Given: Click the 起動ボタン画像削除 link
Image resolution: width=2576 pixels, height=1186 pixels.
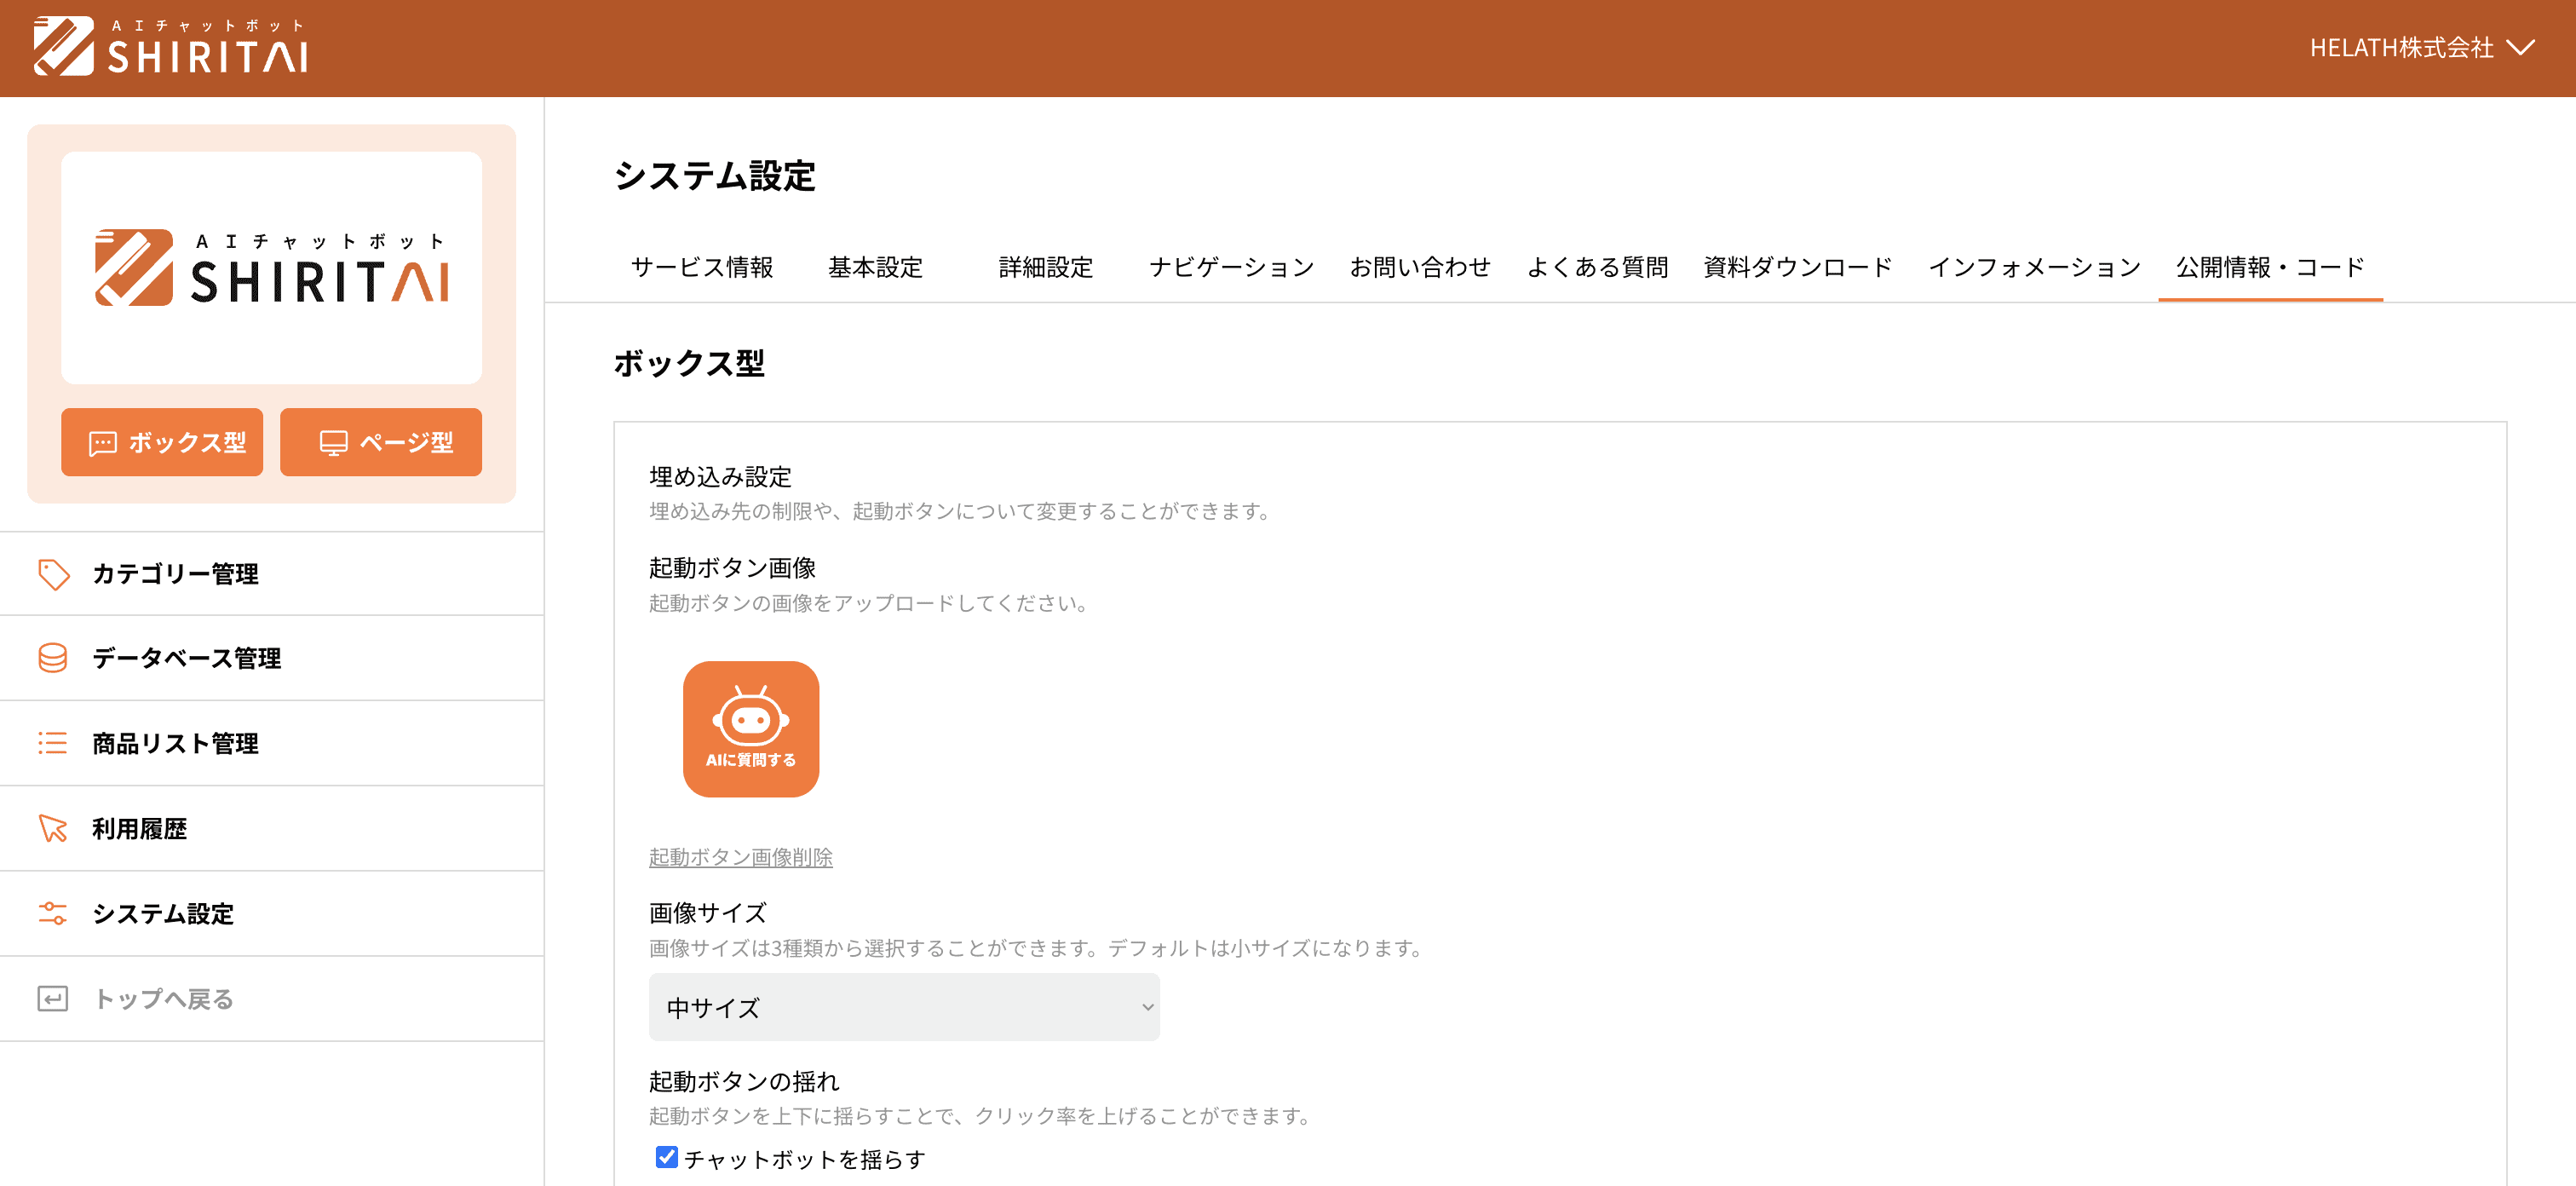Looking at the screenshot, I should (x=740, y=857).
